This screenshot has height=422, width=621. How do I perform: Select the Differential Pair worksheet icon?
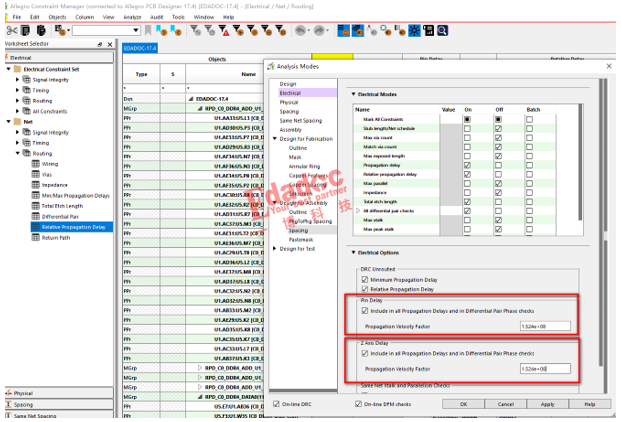tap(35, 216)
